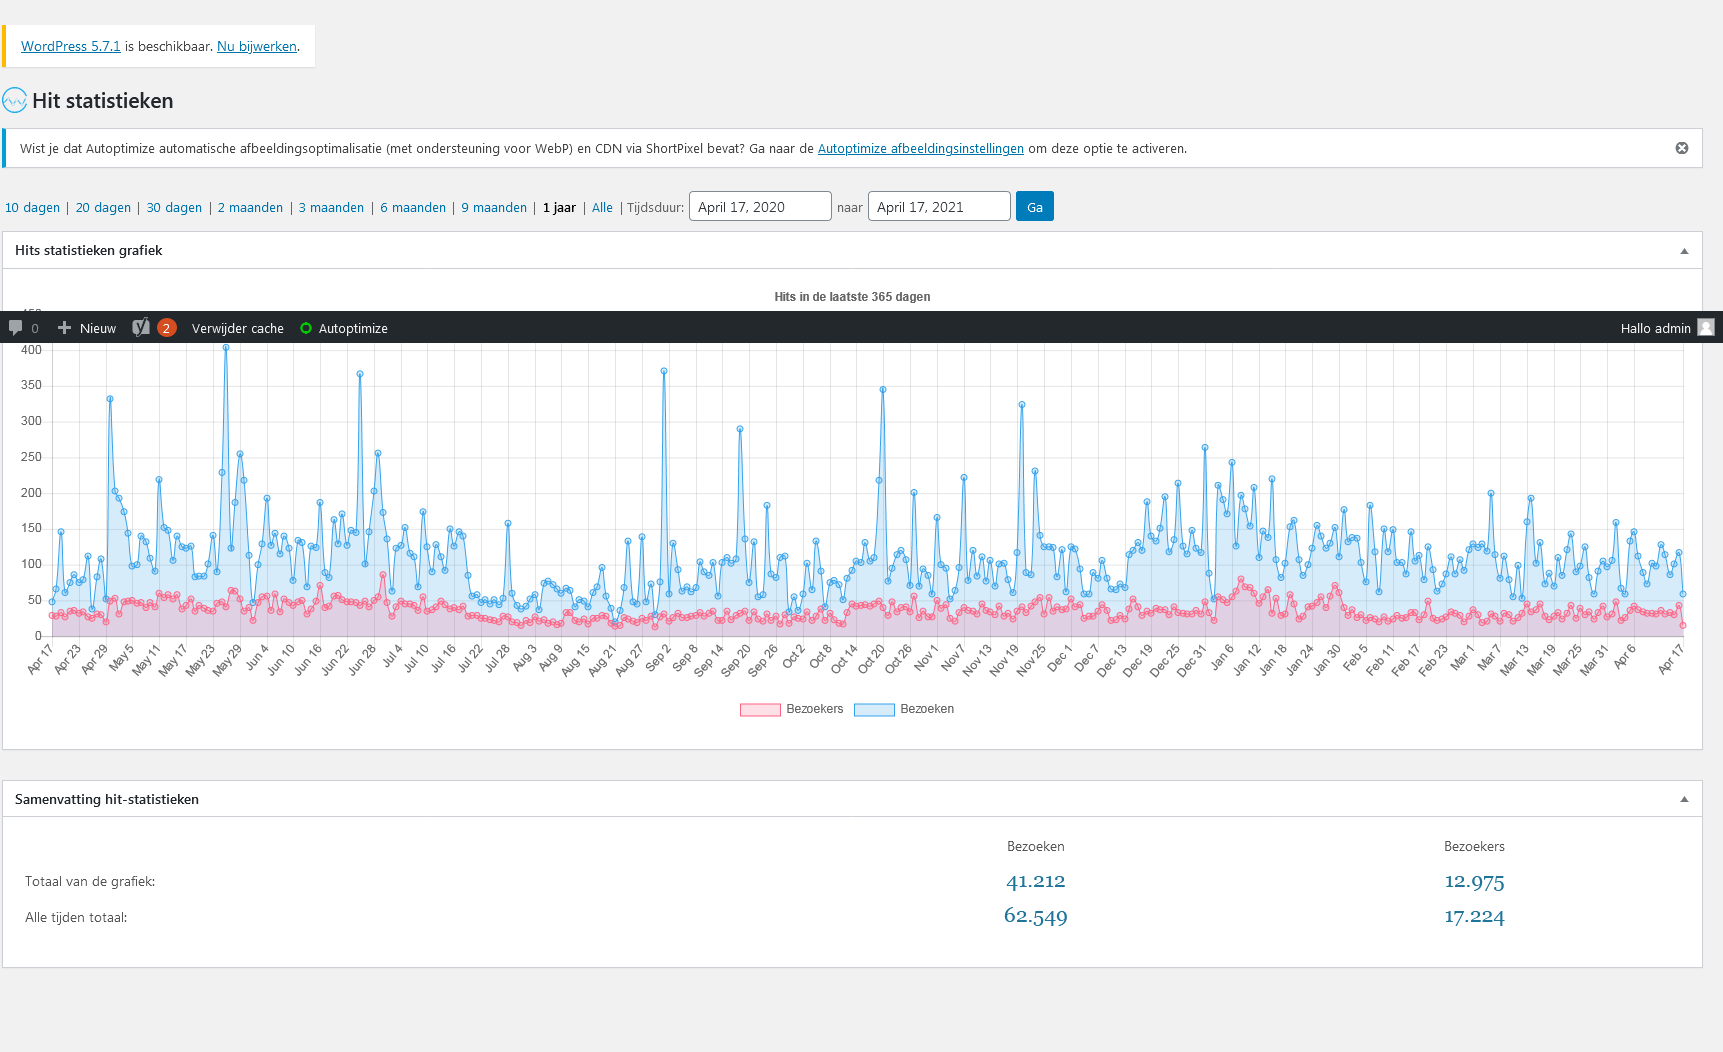The width and height of the screenshot is (1723, 1052).
Task: Dismiss the Autoptimize notice
Action: (x=1682, y=148)
